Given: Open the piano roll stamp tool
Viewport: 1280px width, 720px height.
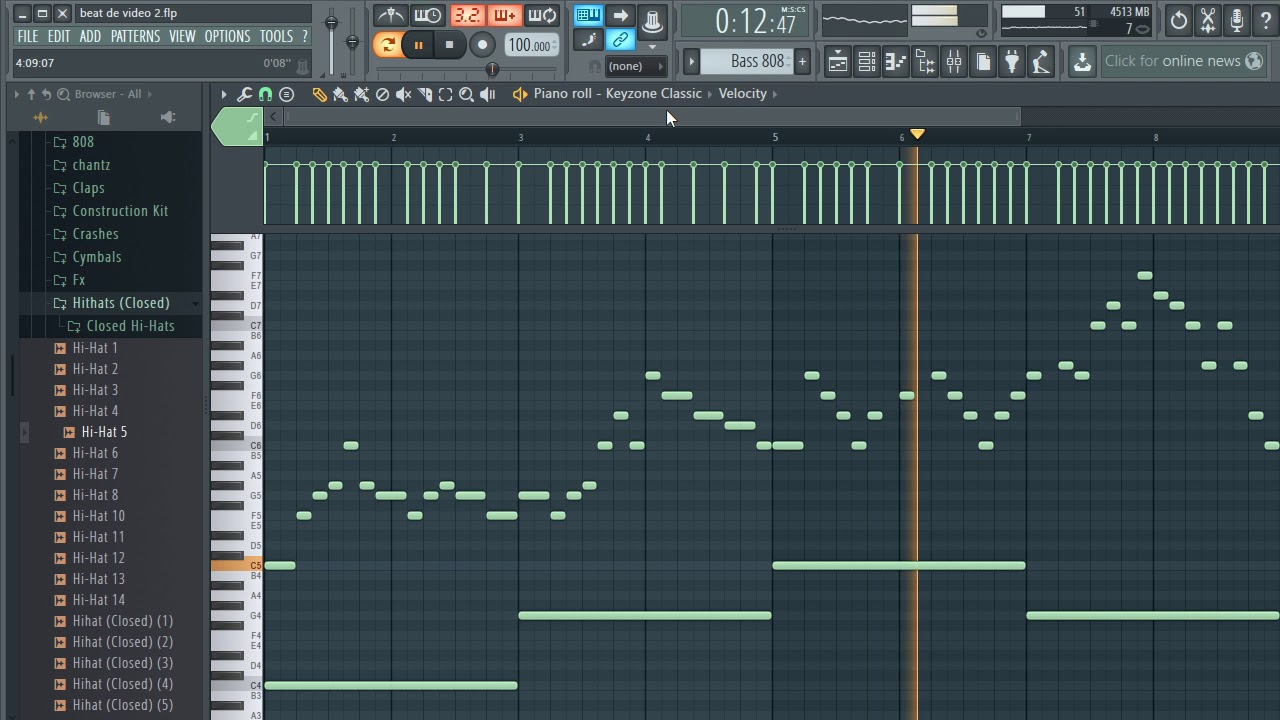Looking at the screenshot, I should 286,94.
